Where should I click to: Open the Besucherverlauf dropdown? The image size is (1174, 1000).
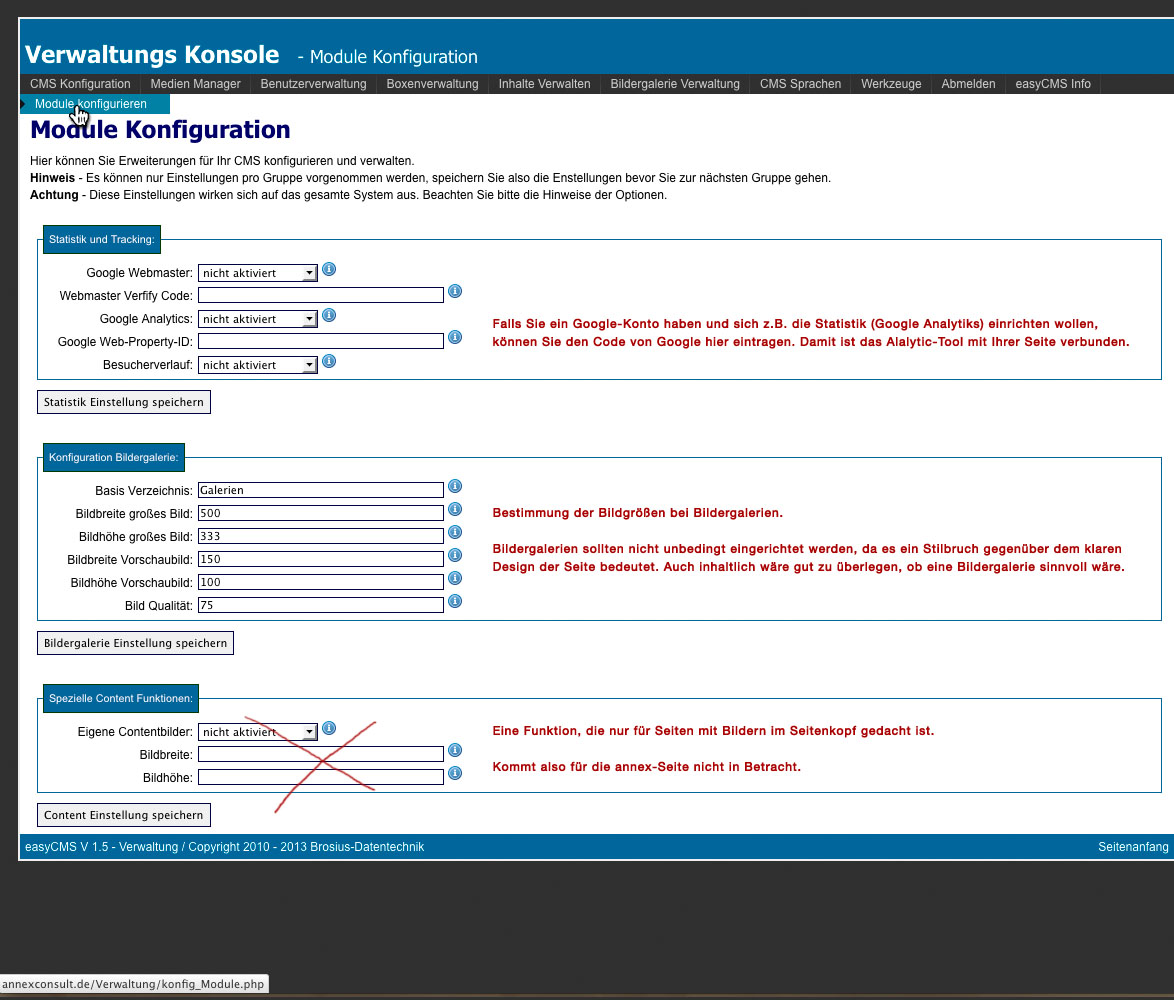pyautogui.click(x=257, y=365)
